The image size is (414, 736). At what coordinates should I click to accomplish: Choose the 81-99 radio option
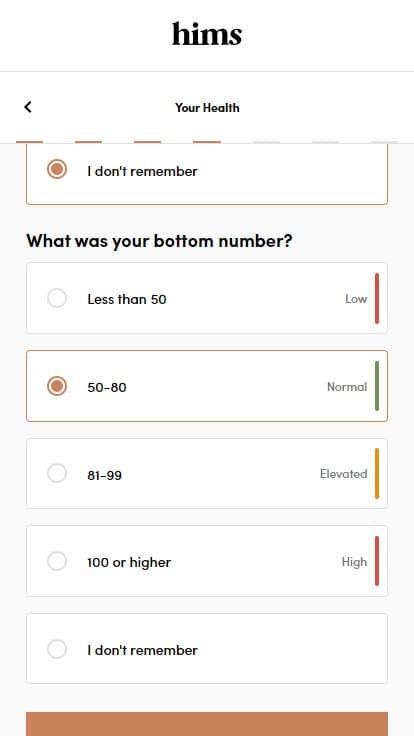tap(57, 473)
